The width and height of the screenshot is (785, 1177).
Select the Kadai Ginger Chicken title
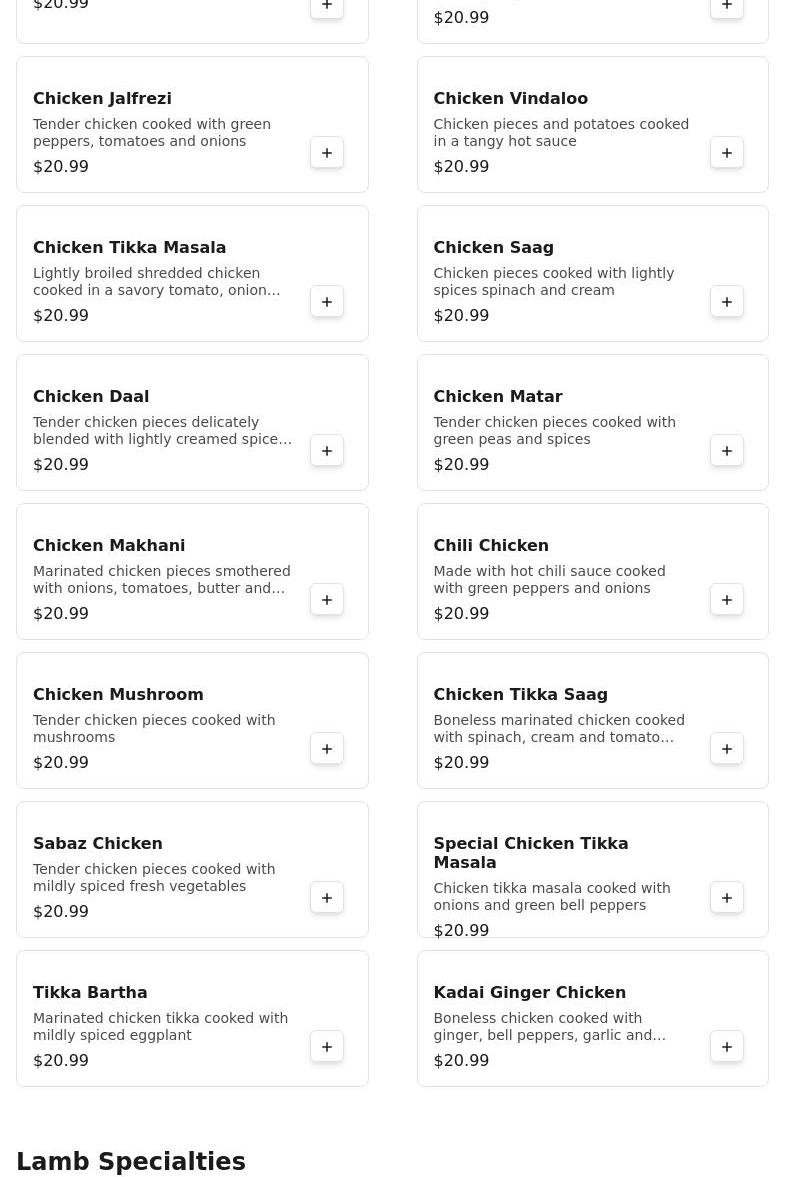[529, 993]
